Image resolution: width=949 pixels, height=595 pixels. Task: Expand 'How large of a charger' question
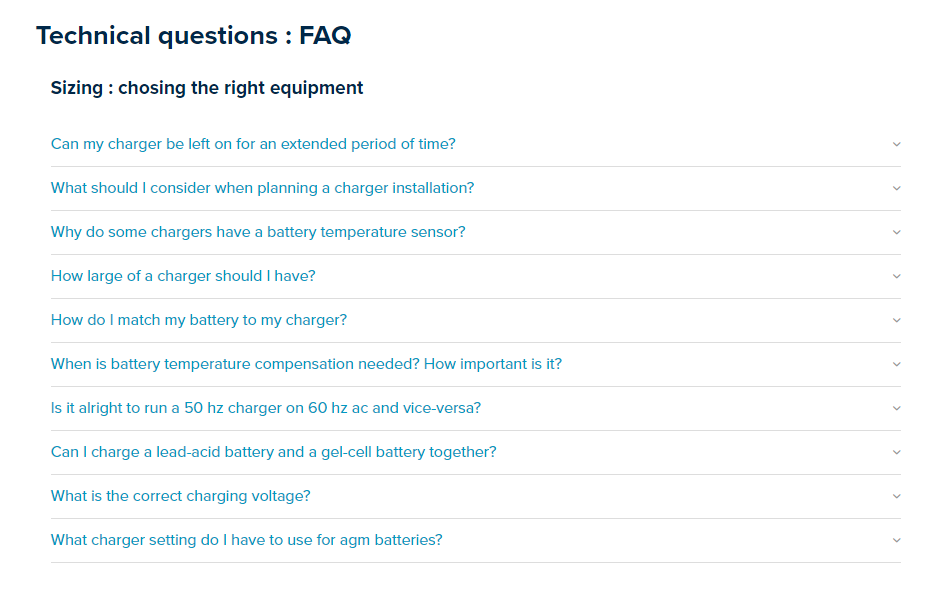point(183,276)
